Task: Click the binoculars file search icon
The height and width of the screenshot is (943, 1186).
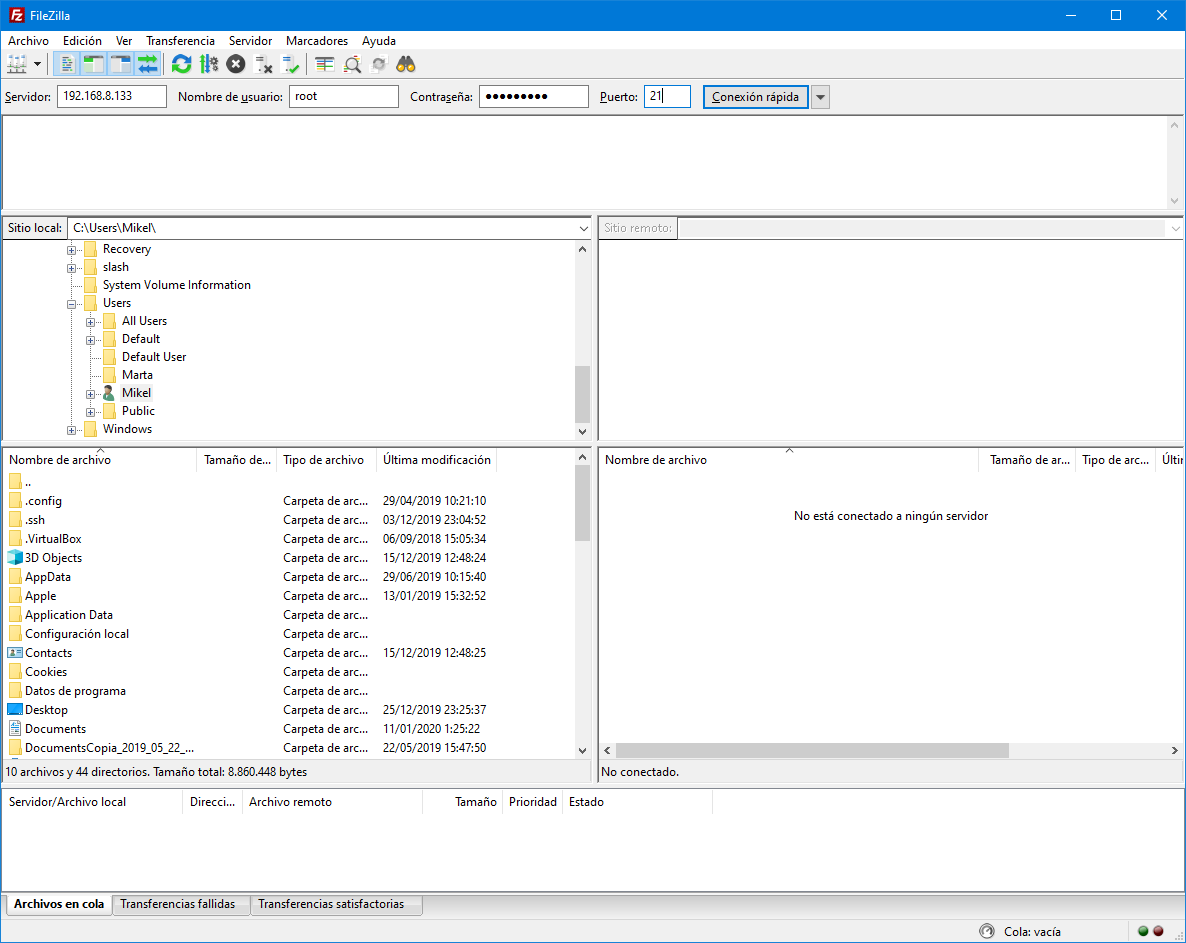Action: [405, 64]
